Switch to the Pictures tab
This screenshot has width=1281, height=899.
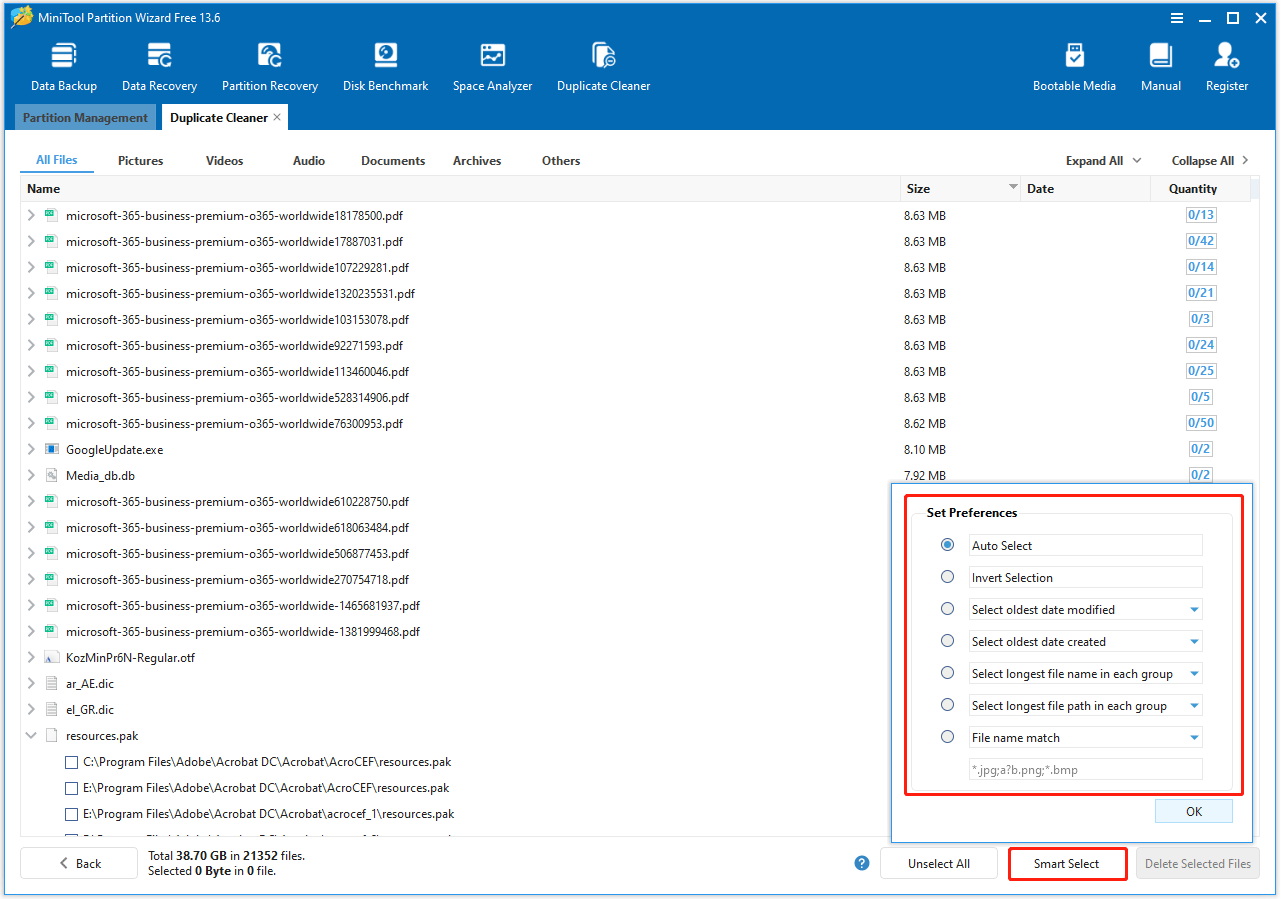pyautogui.click(x=139, y=160)
